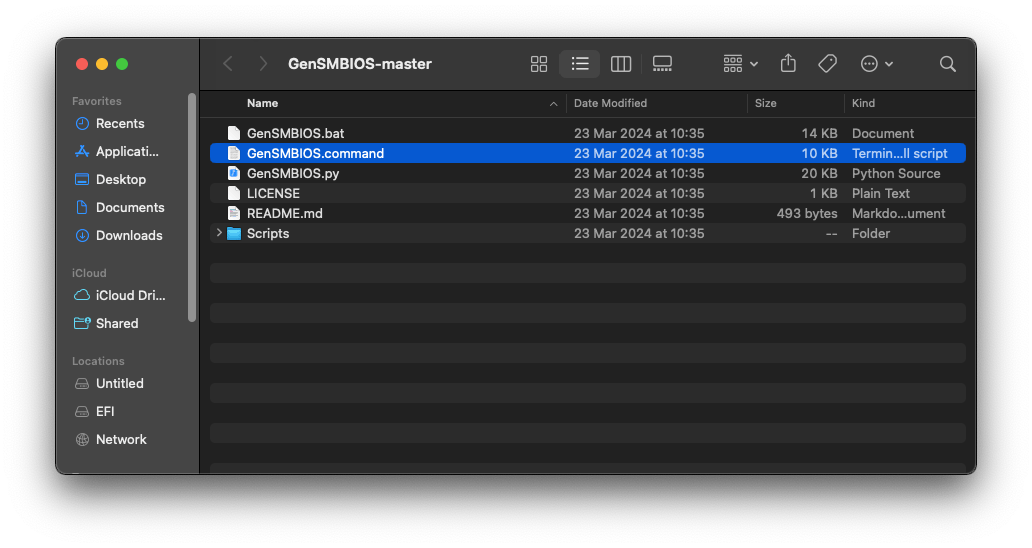
Task: Select the EFI volume
Action: click(x=105, y=411)
